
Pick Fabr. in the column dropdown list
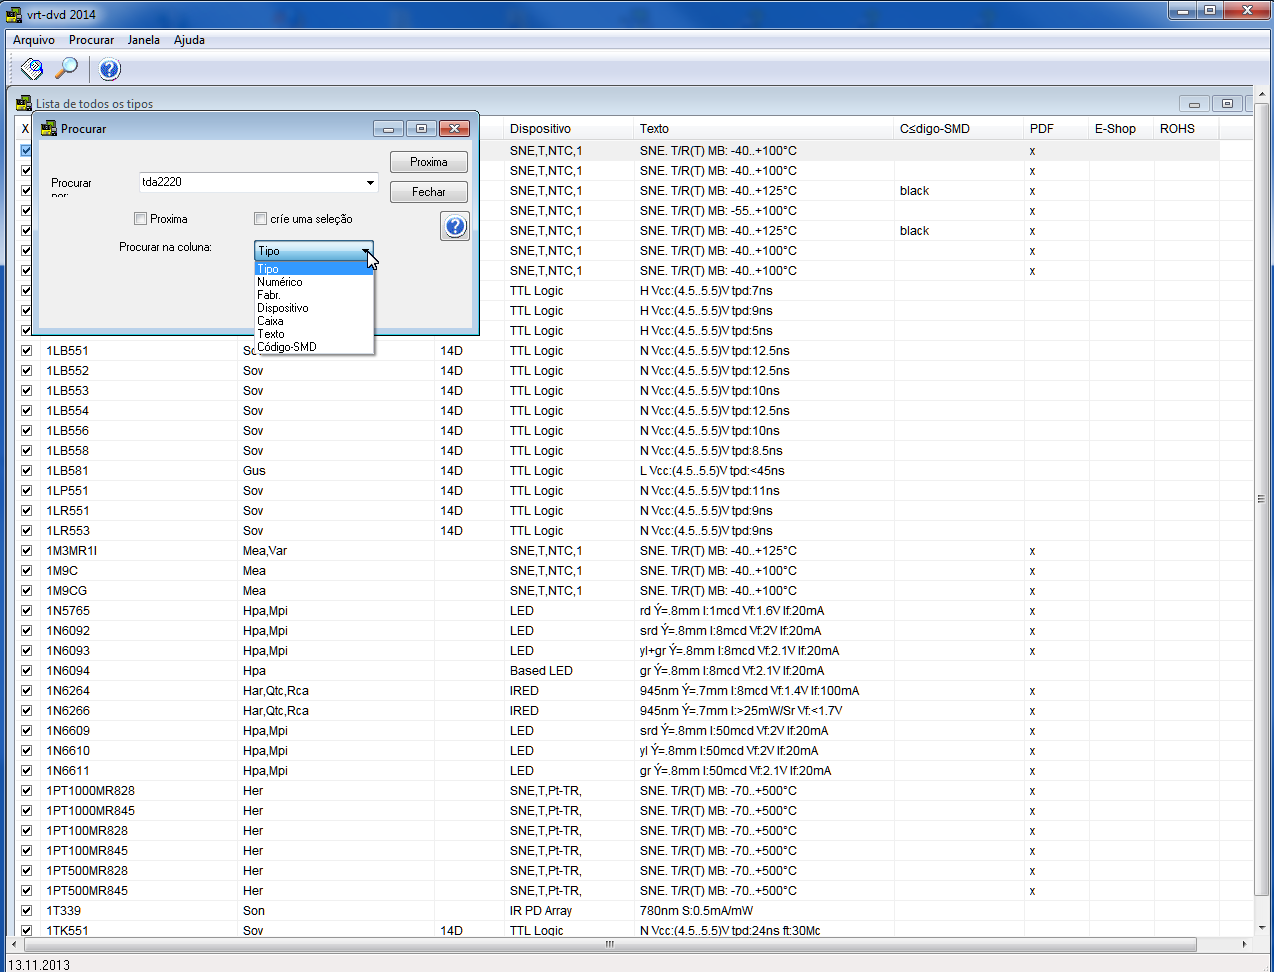point(314,295)
